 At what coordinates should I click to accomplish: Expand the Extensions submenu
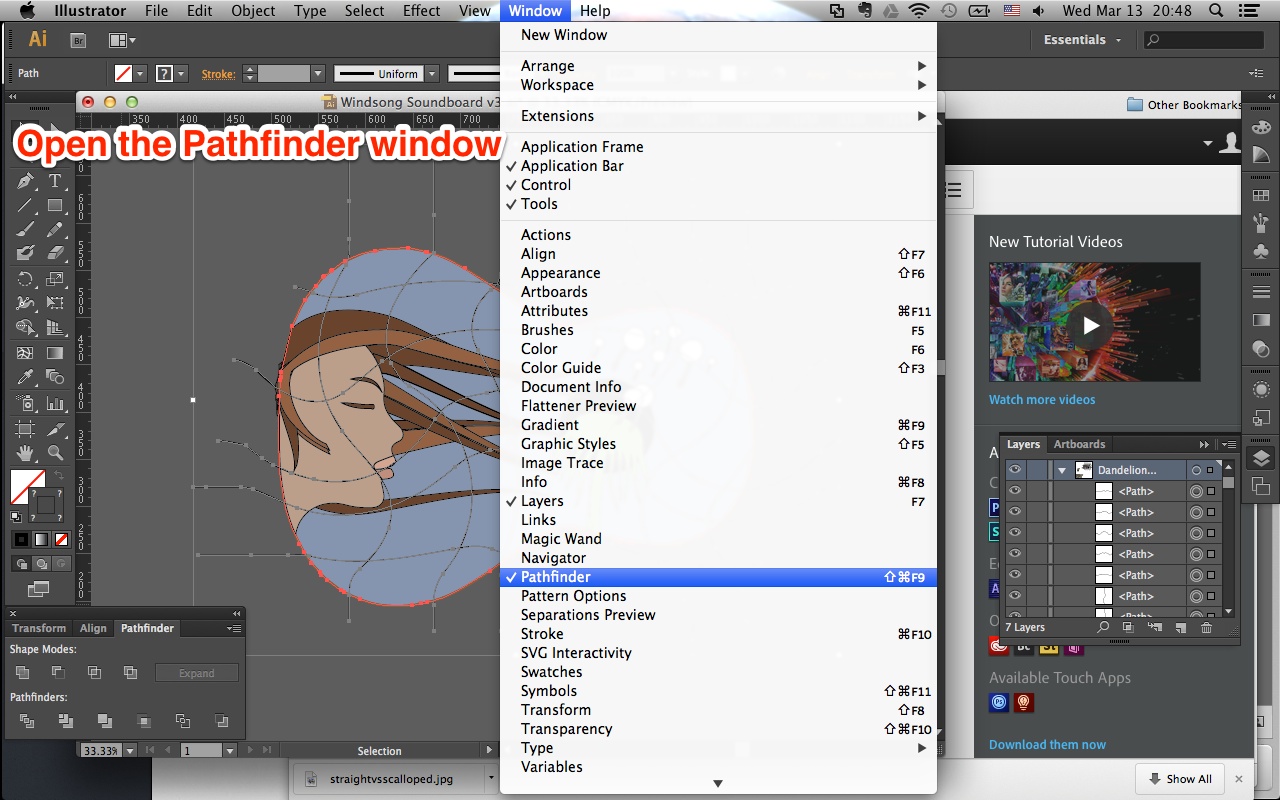718,116
